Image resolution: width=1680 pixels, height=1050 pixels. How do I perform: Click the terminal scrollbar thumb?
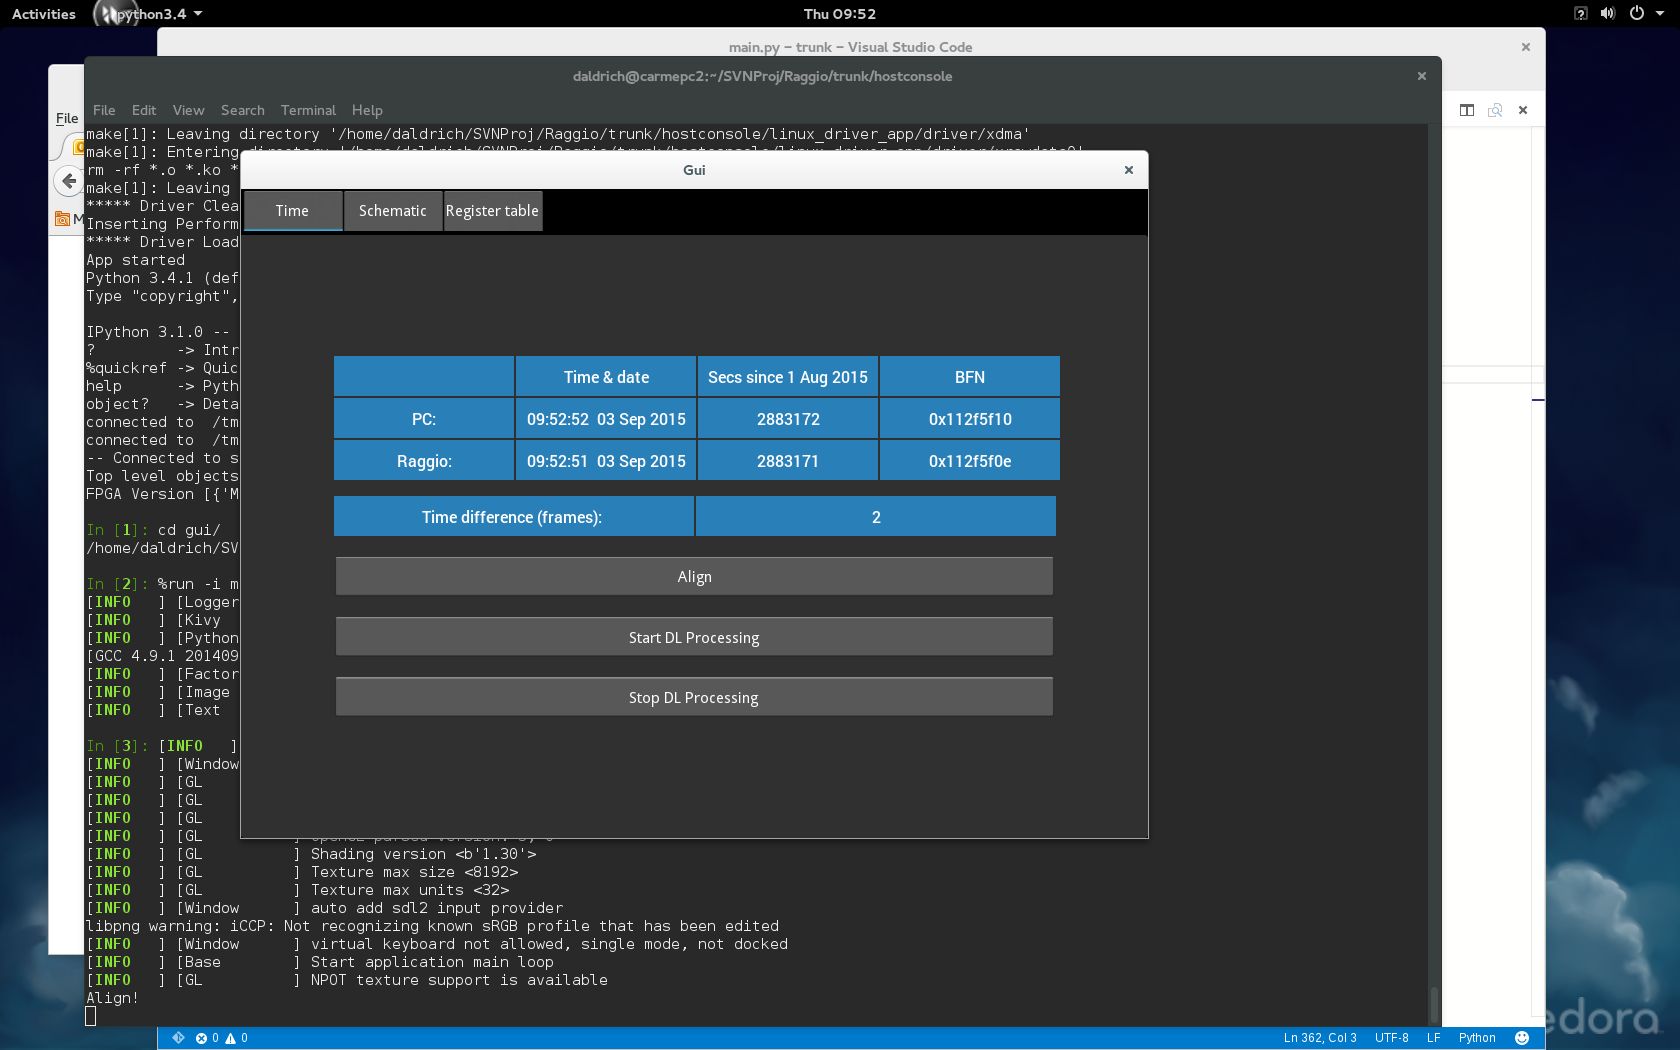[x=1434, y=1005]
